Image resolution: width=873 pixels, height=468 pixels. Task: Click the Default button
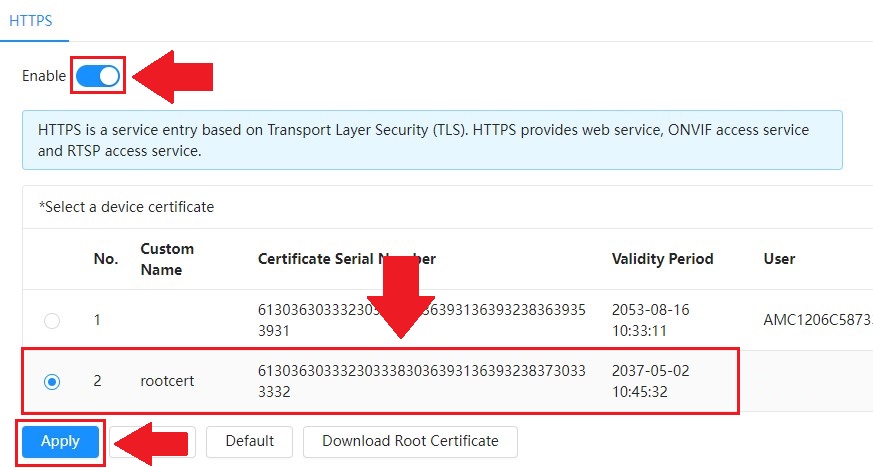tap(249, 441)
